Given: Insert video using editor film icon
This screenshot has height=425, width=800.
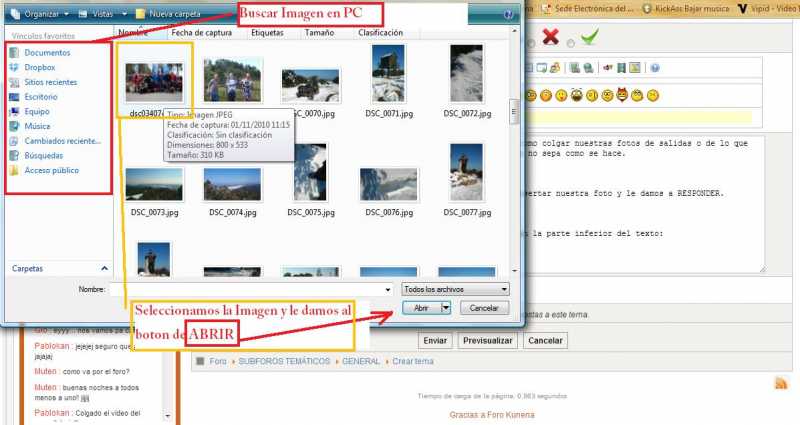Looking at the screenshot, I should tap(621, 68).
